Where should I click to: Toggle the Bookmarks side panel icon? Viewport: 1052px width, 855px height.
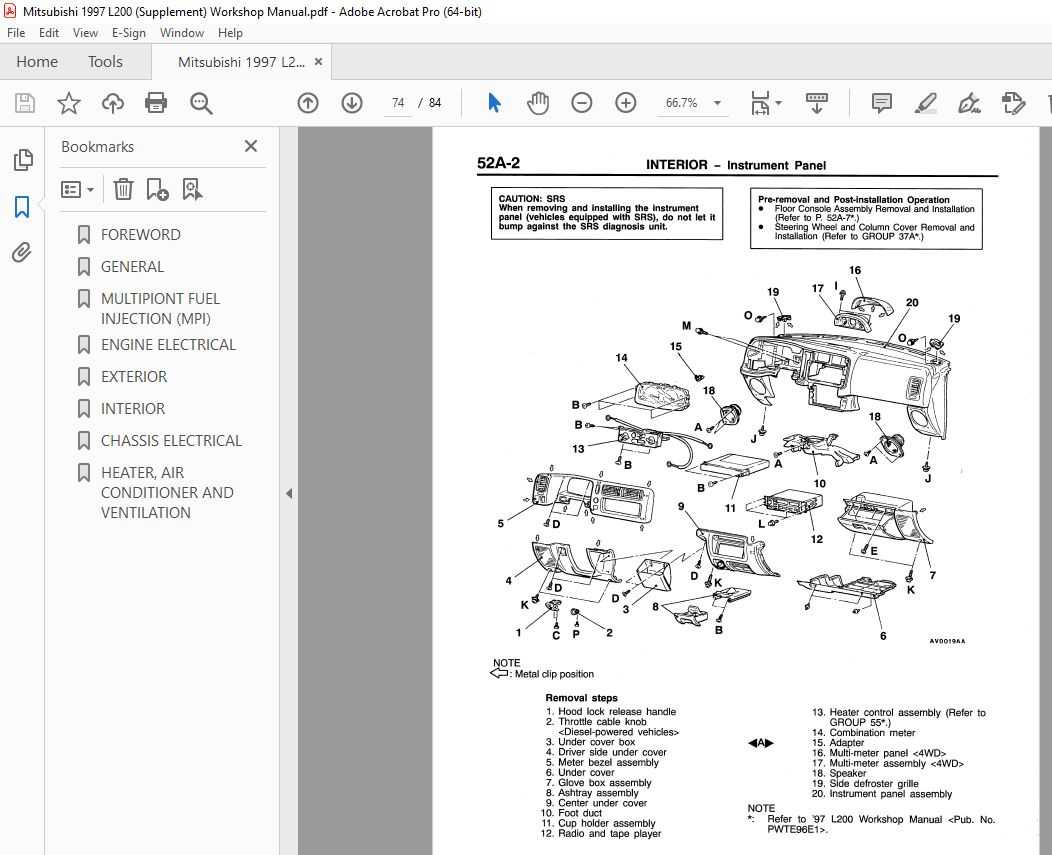coord(22,207)
